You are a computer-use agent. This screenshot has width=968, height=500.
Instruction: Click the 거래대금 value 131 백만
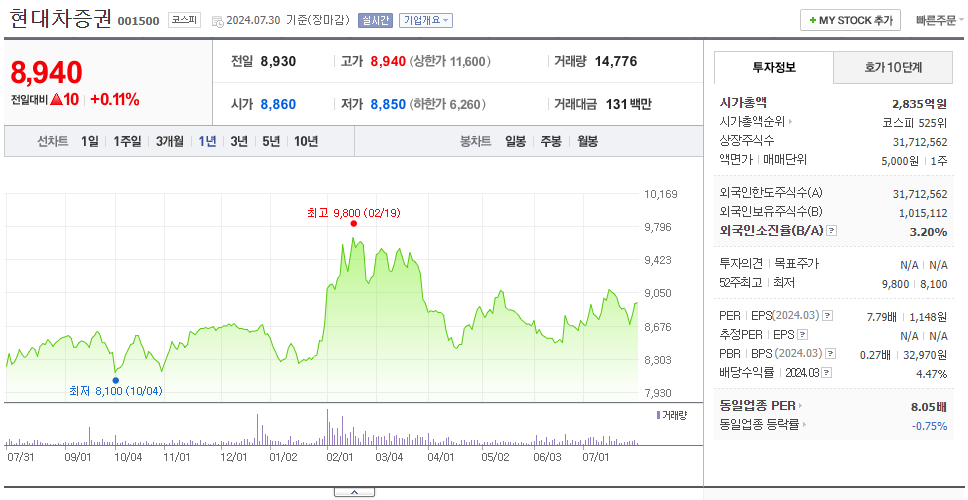click(628, 104)
